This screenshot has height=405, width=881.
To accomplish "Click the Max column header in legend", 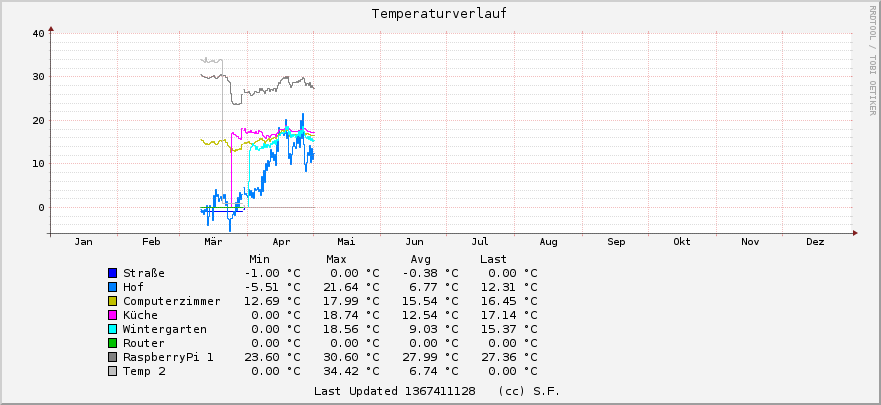I will pos(336,259).
